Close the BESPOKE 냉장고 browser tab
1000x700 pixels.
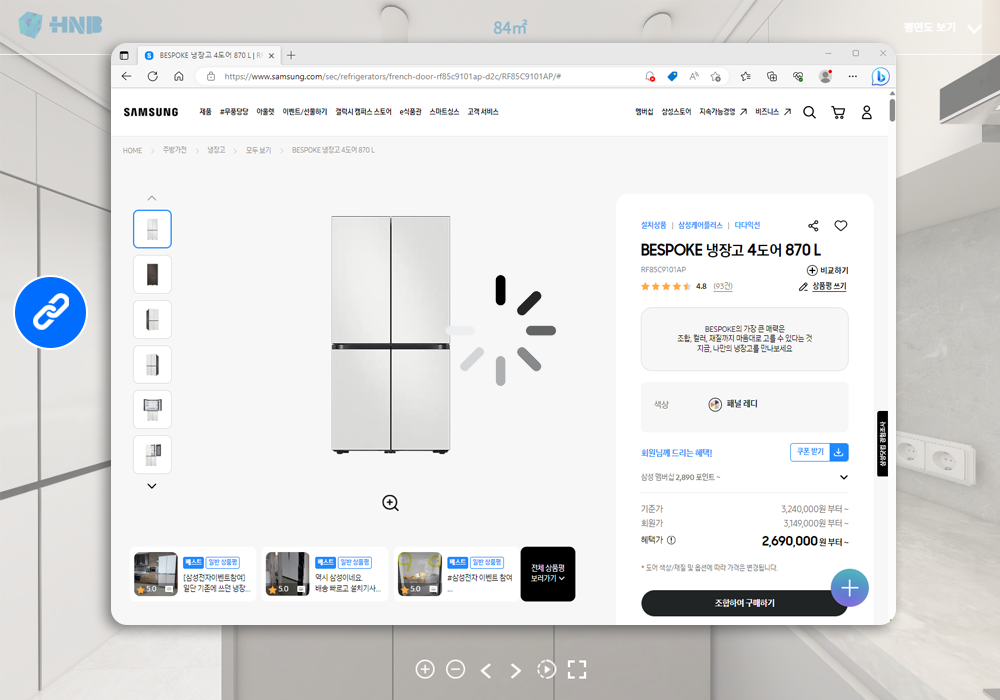click(x=271, y=55)
